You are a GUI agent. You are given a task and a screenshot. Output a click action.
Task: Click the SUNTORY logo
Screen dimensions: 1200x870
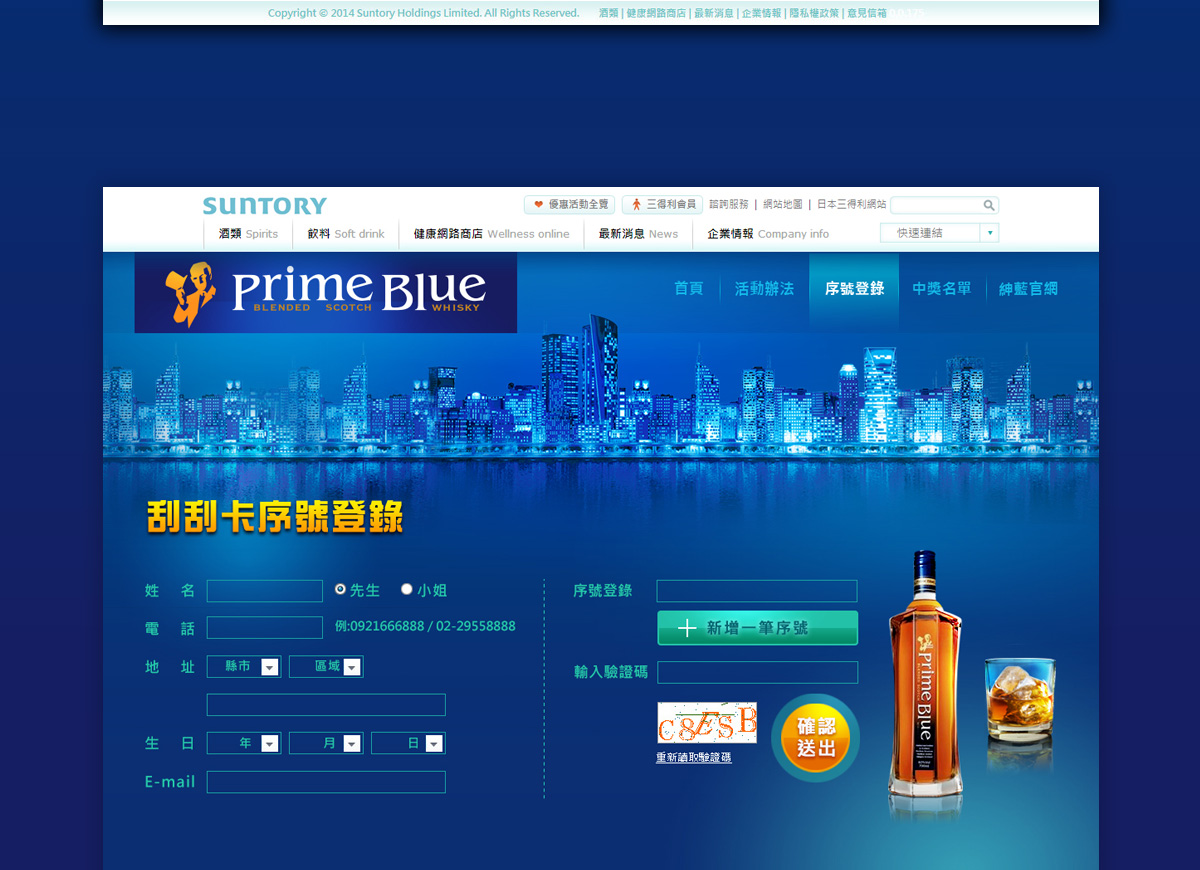pos(265,206)
